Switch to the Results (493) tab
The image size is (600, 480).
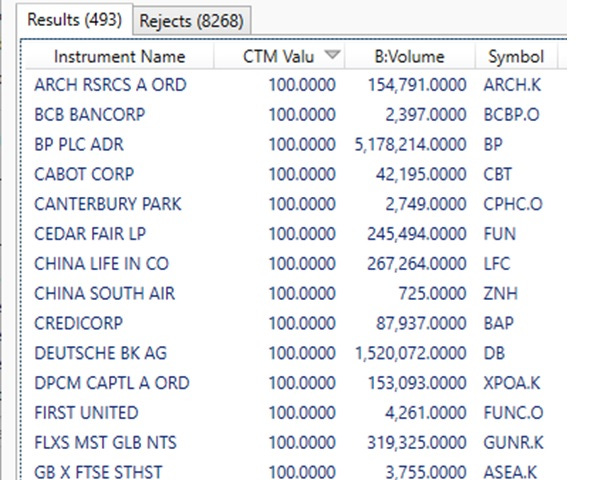[75, 20]
